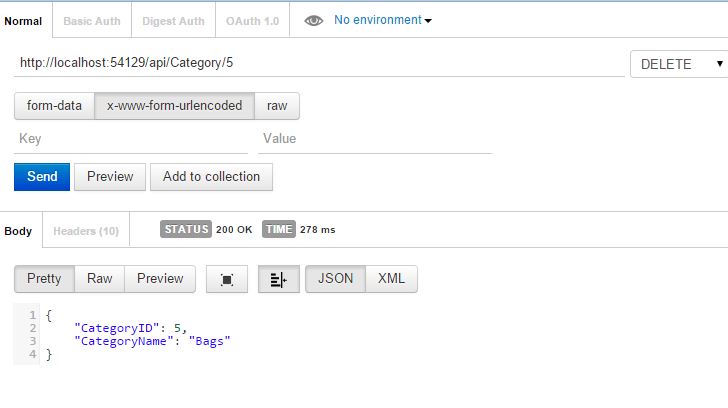Open the DELETE method dropdown

pyautogui.click(x=679, y=64)
